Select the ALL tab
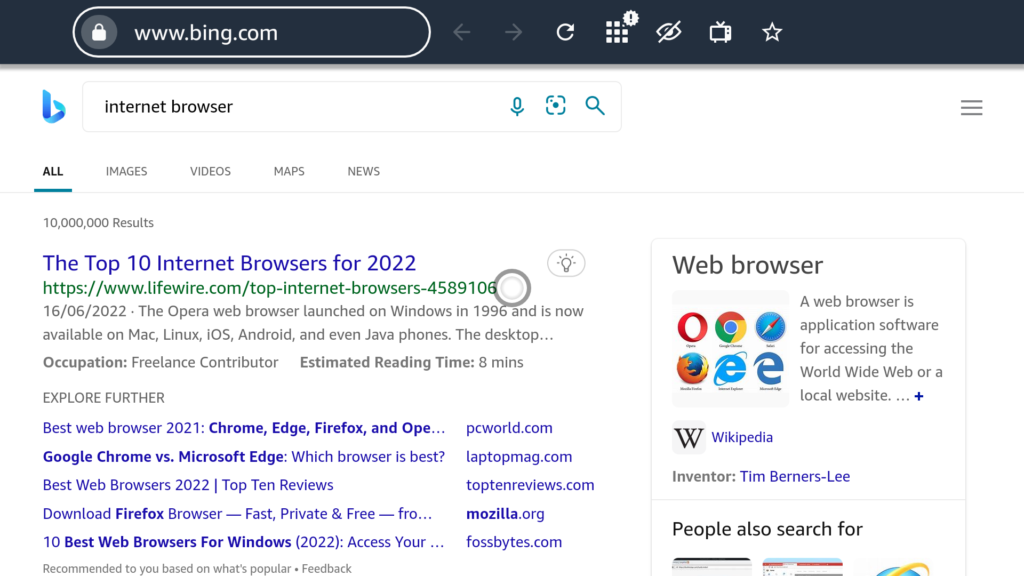This screenshot has height=576, width=1024. pyautogui.click(x=53, y=171)
